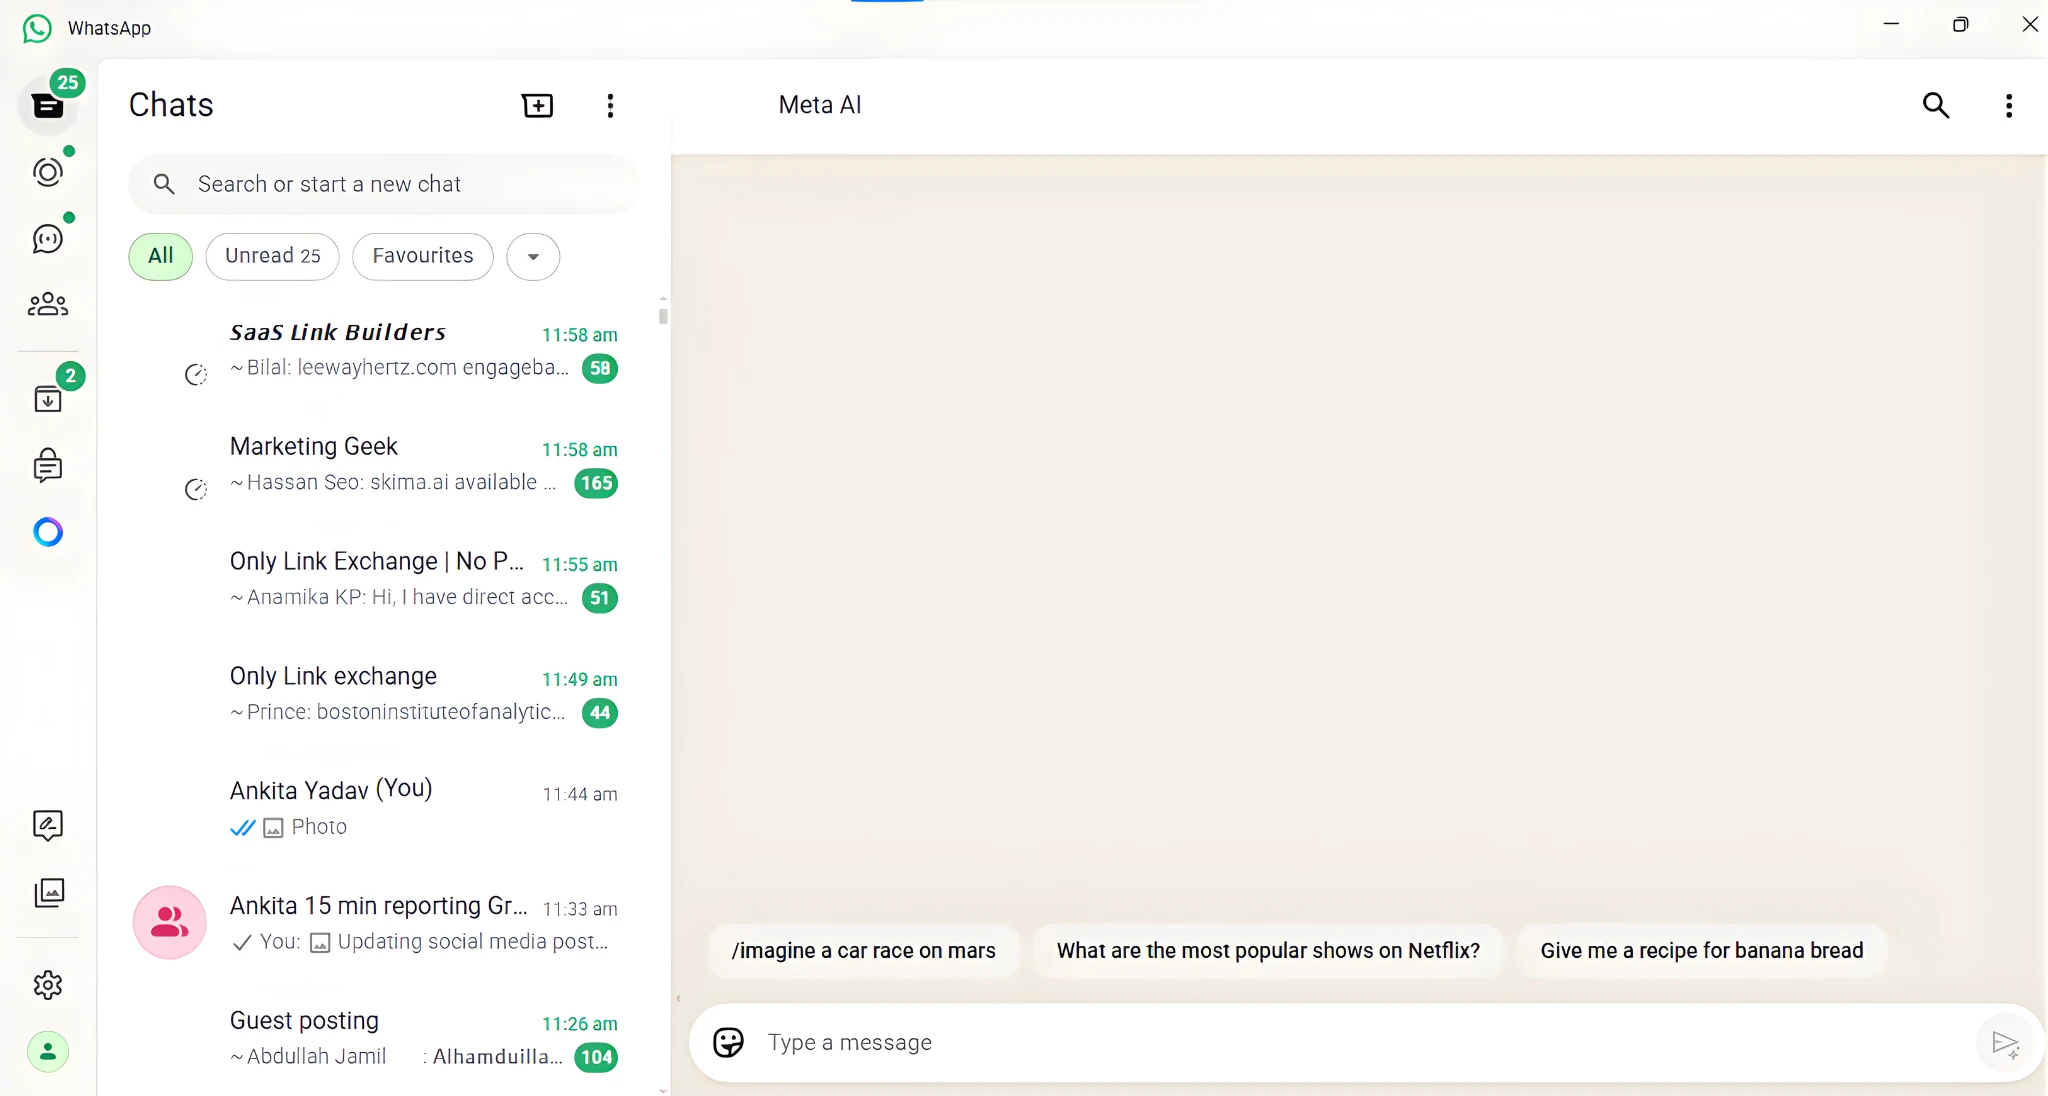Open the emoji picker in the message bar
This screenshot has height=1096, width=2048.
tap(727, 1042)
